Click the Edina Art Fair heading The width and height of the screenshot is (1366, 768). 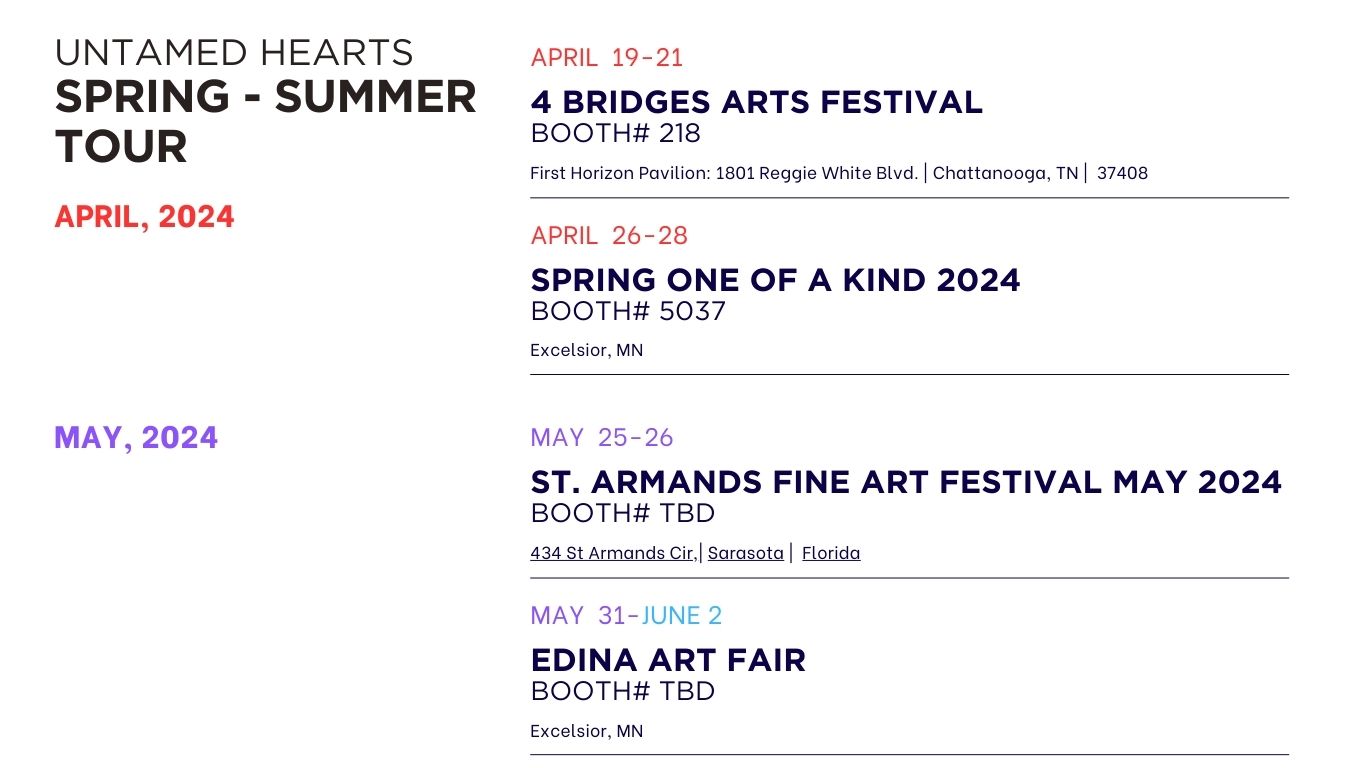pyautogui.click(x=668, y=659)
